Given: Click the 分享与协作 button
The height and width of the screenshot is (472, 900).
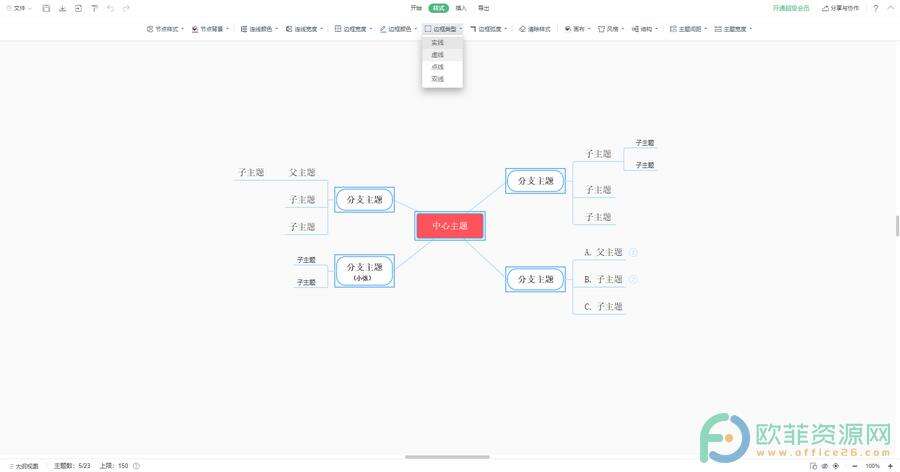Looking at the screenshot, I should point(841,8).
